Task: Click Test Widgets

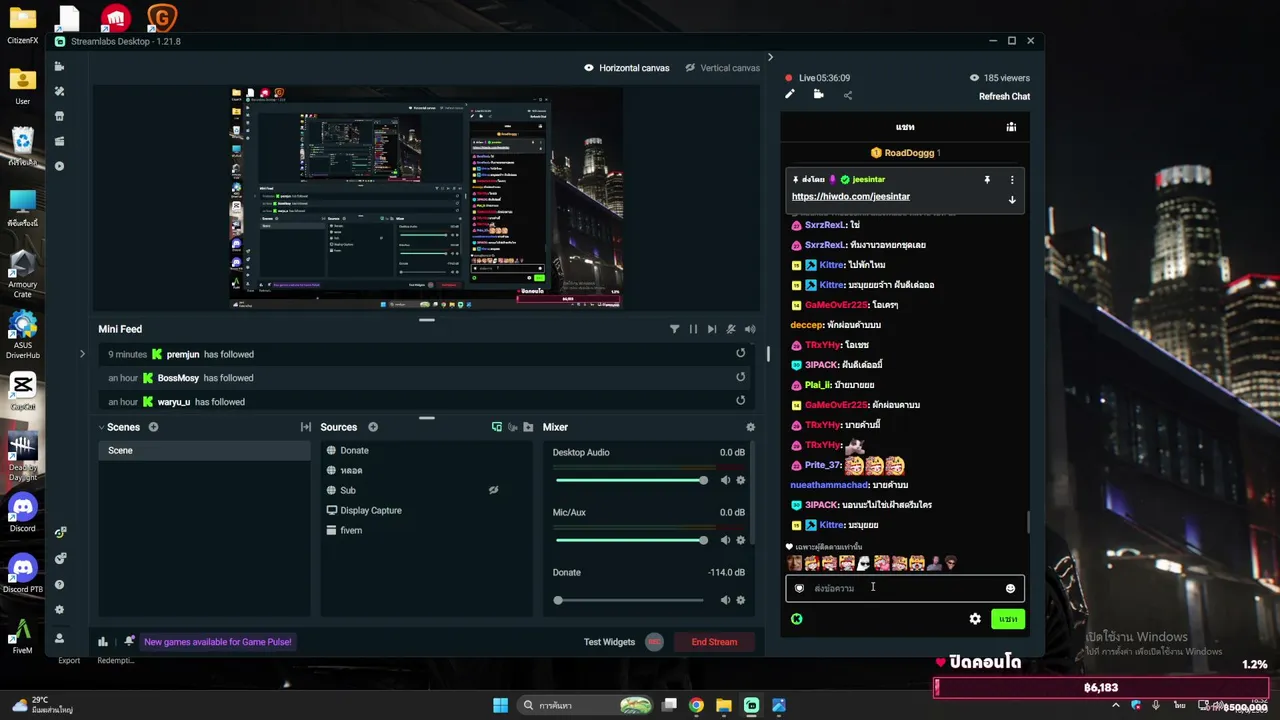Action: pos(609,642)
